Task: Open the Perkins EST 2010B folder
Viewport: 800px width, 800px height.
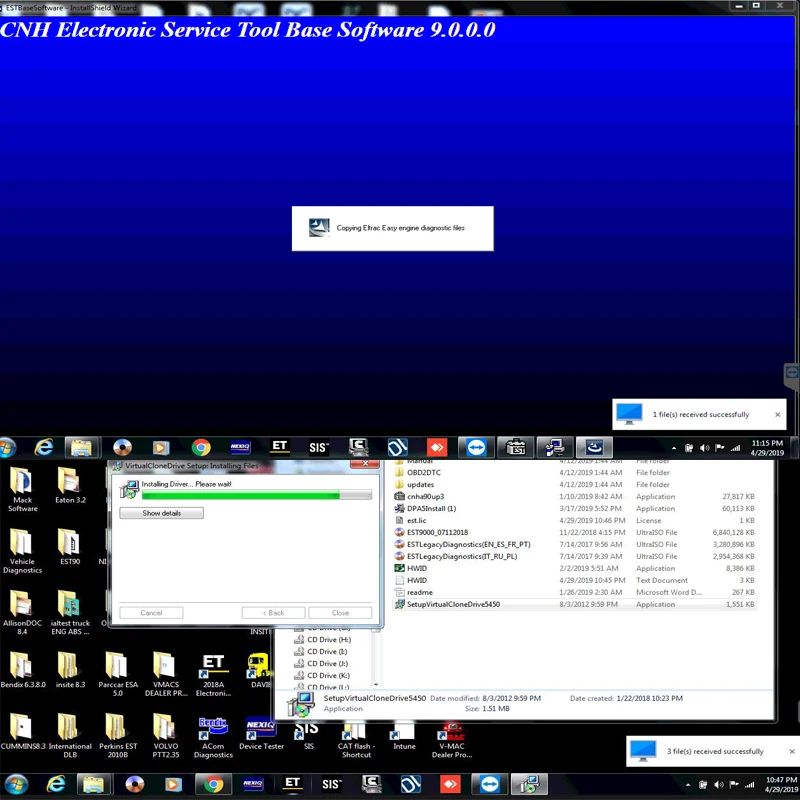Action: pos(116,725)
